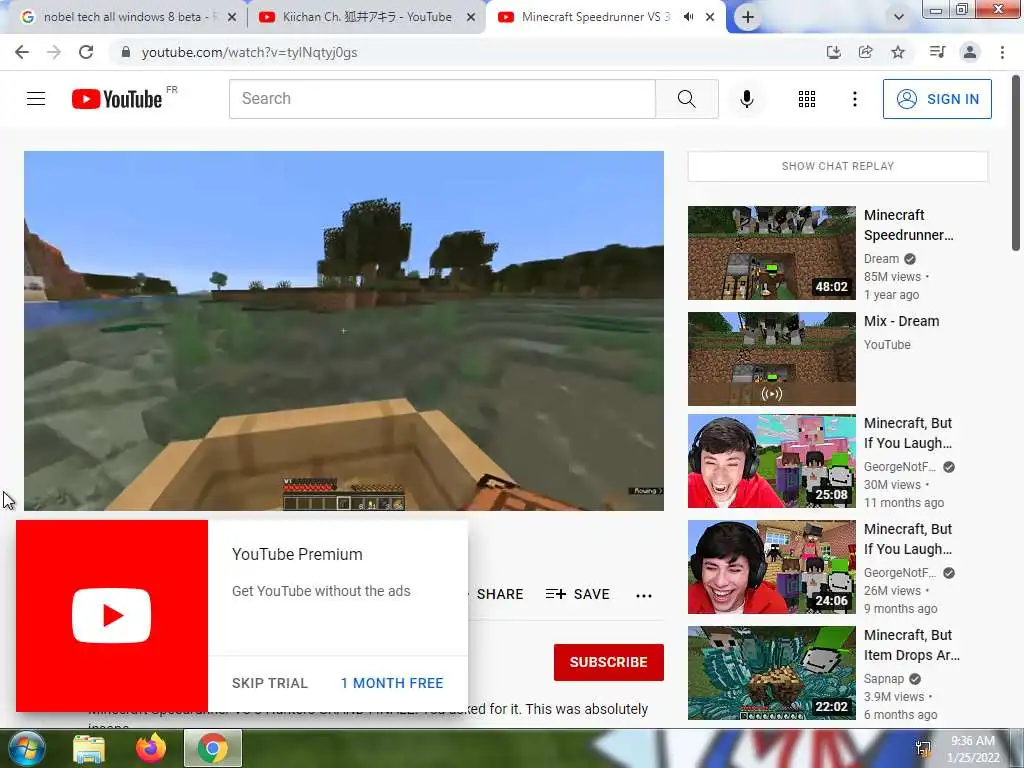This screenshot has width=1024, height=768.
Task: Open the Chrome profile avatar
Action: [x=970, y=52]
